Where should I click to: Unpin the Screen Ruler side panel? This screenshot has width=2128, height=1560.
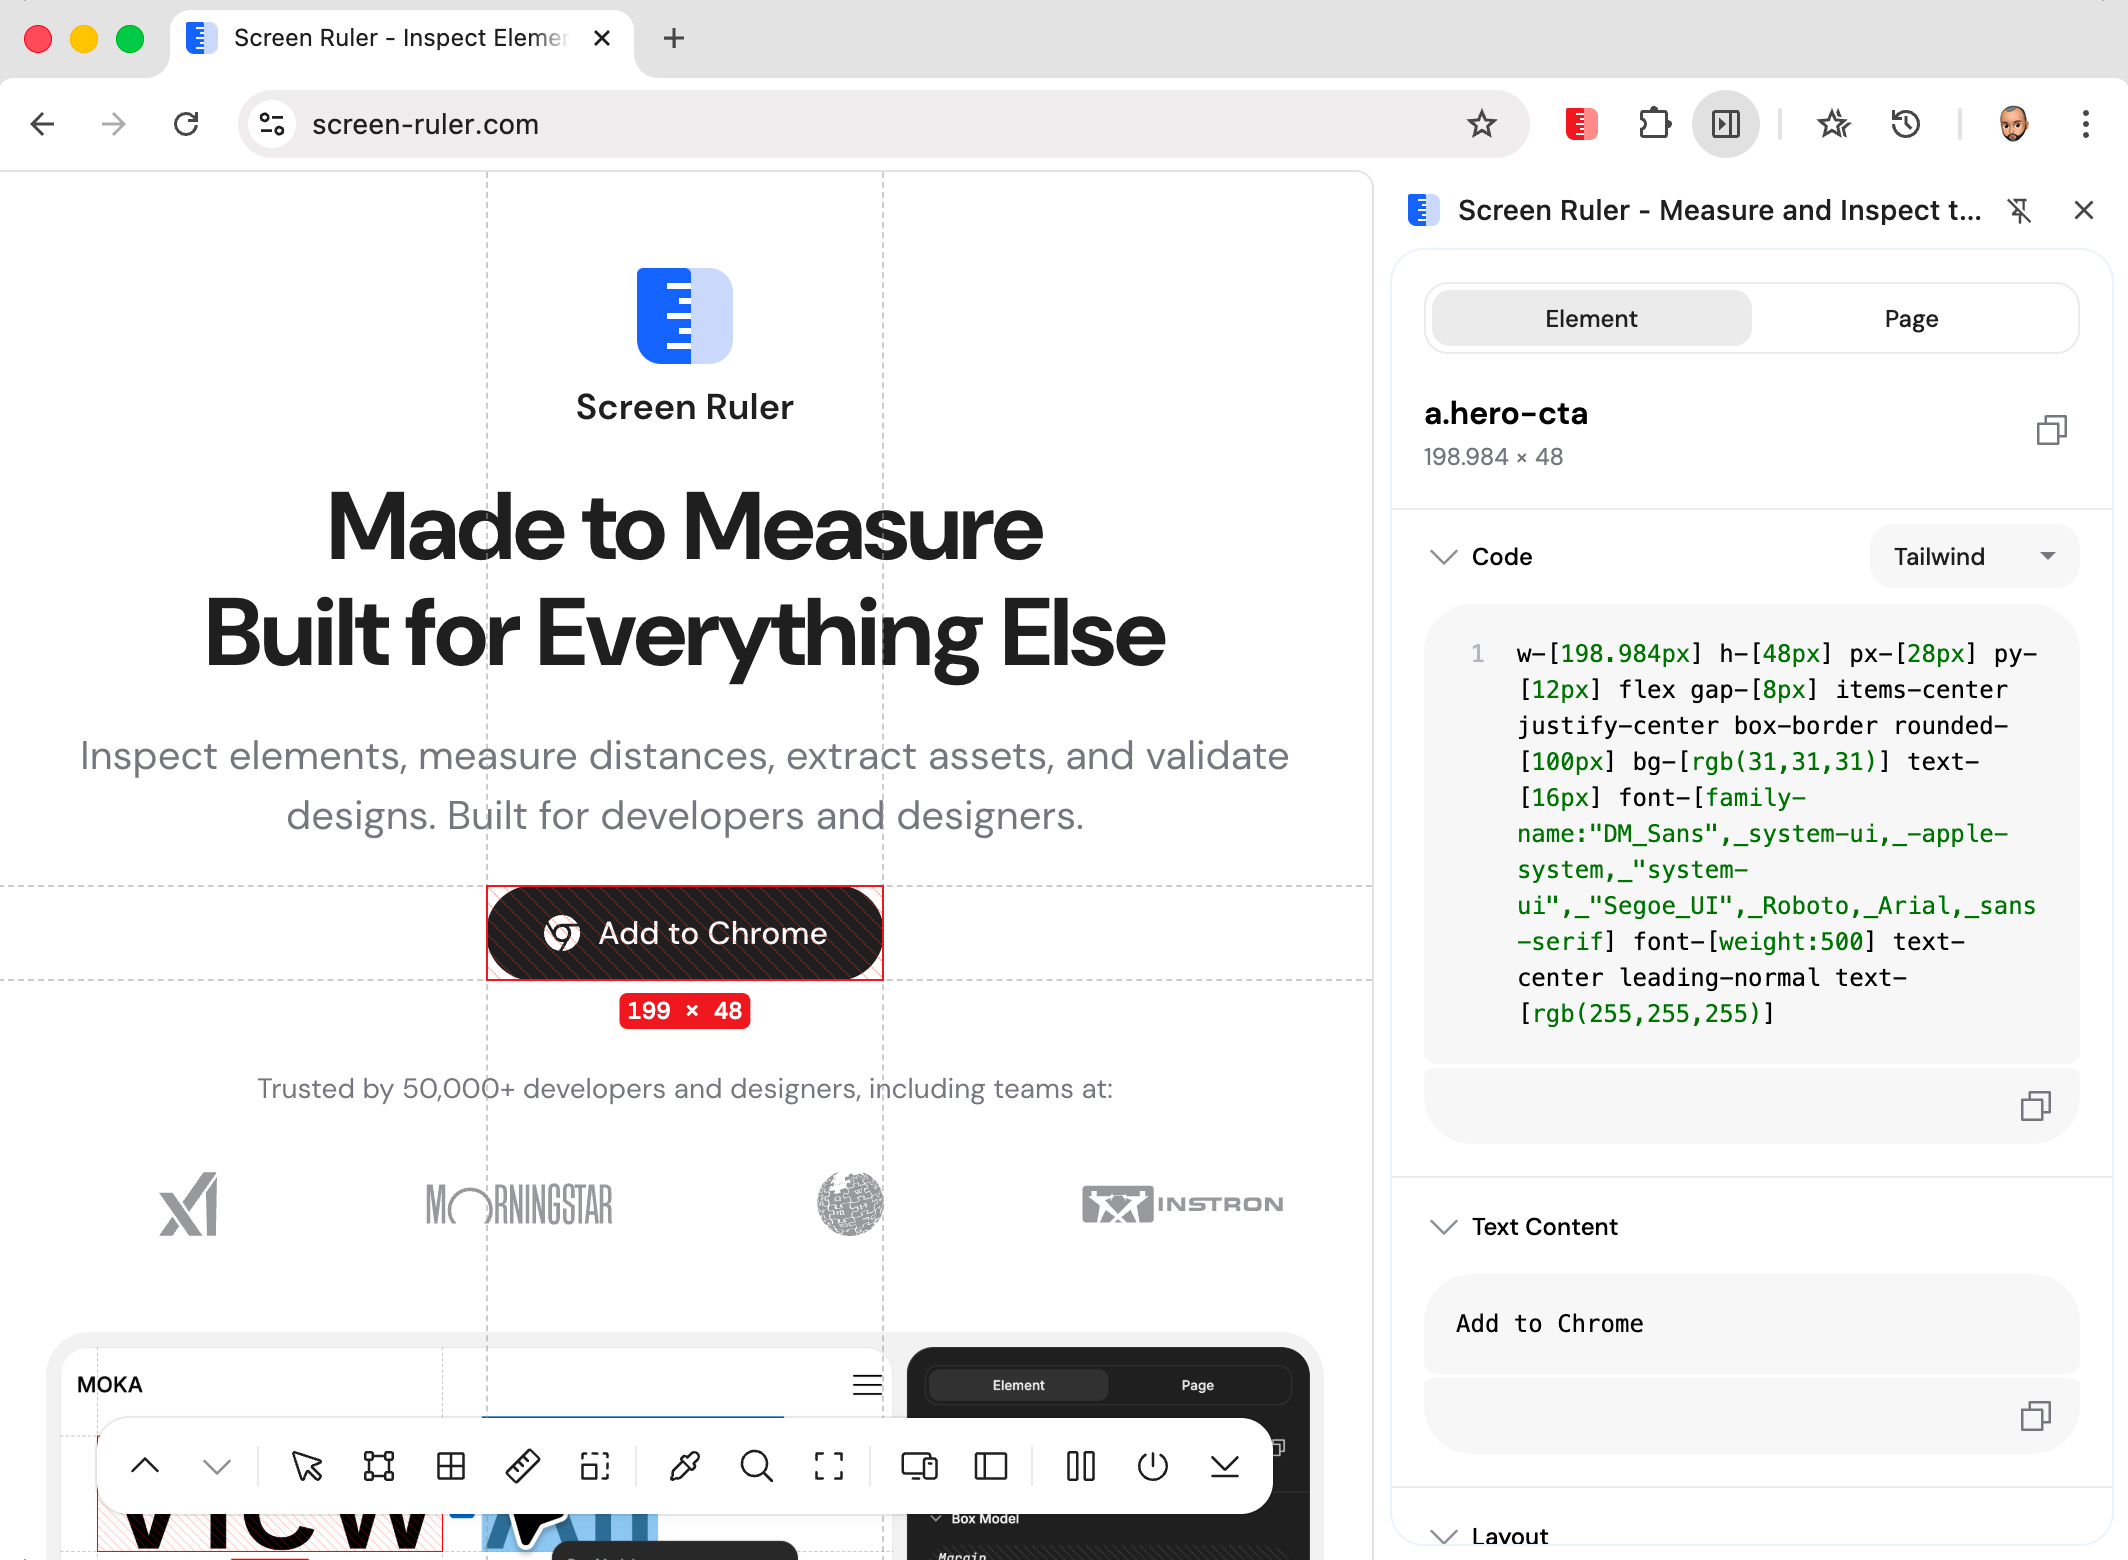coord(2020,210)
